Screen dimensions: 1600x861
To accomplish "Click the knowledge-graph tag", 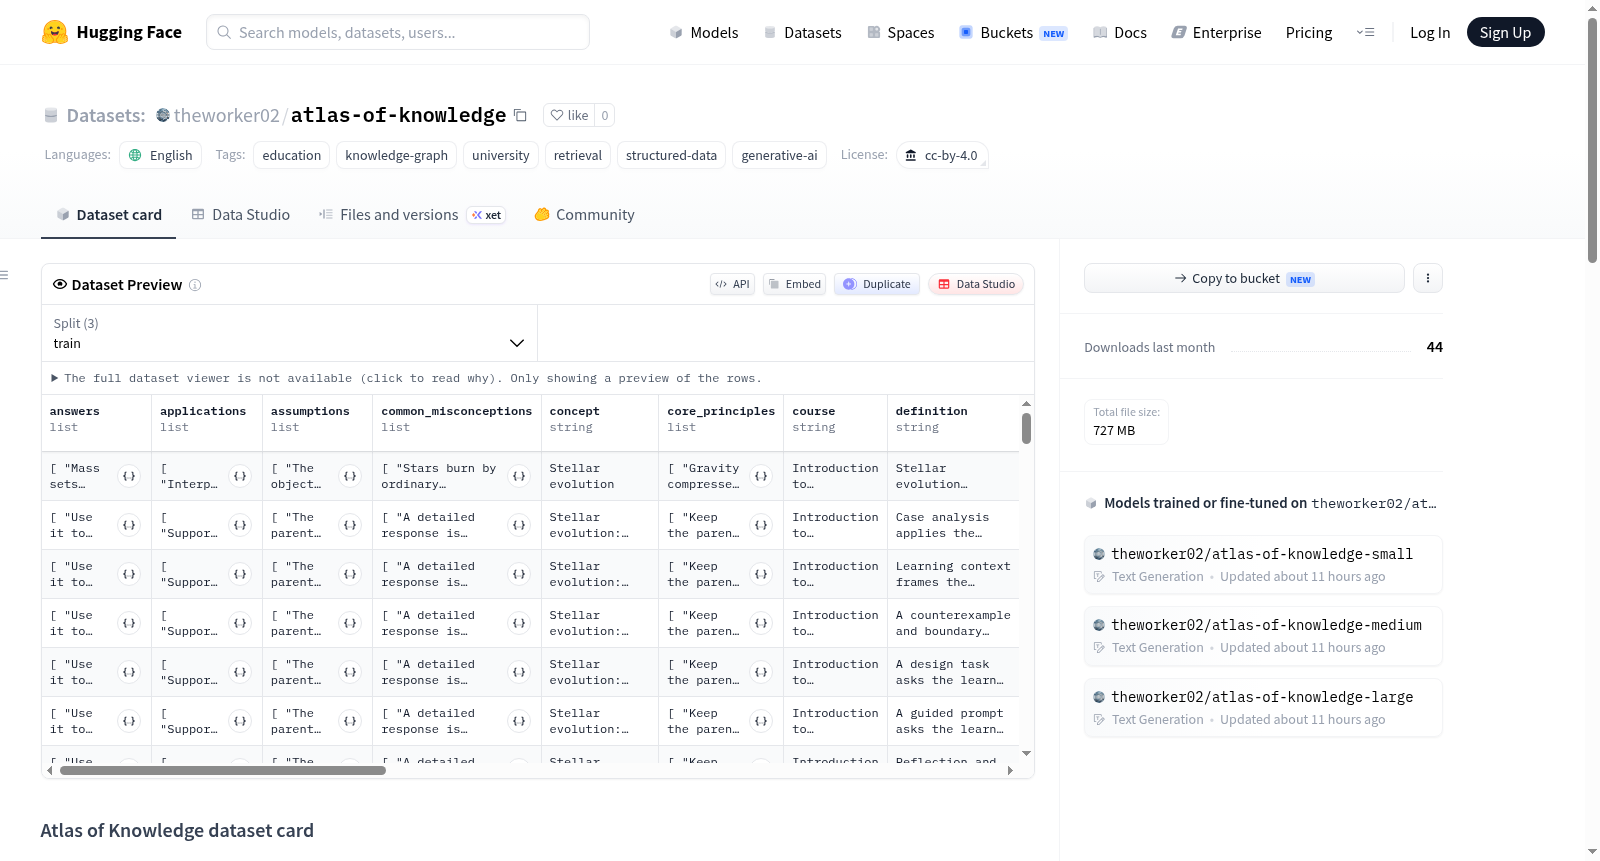I will [397, 155].
